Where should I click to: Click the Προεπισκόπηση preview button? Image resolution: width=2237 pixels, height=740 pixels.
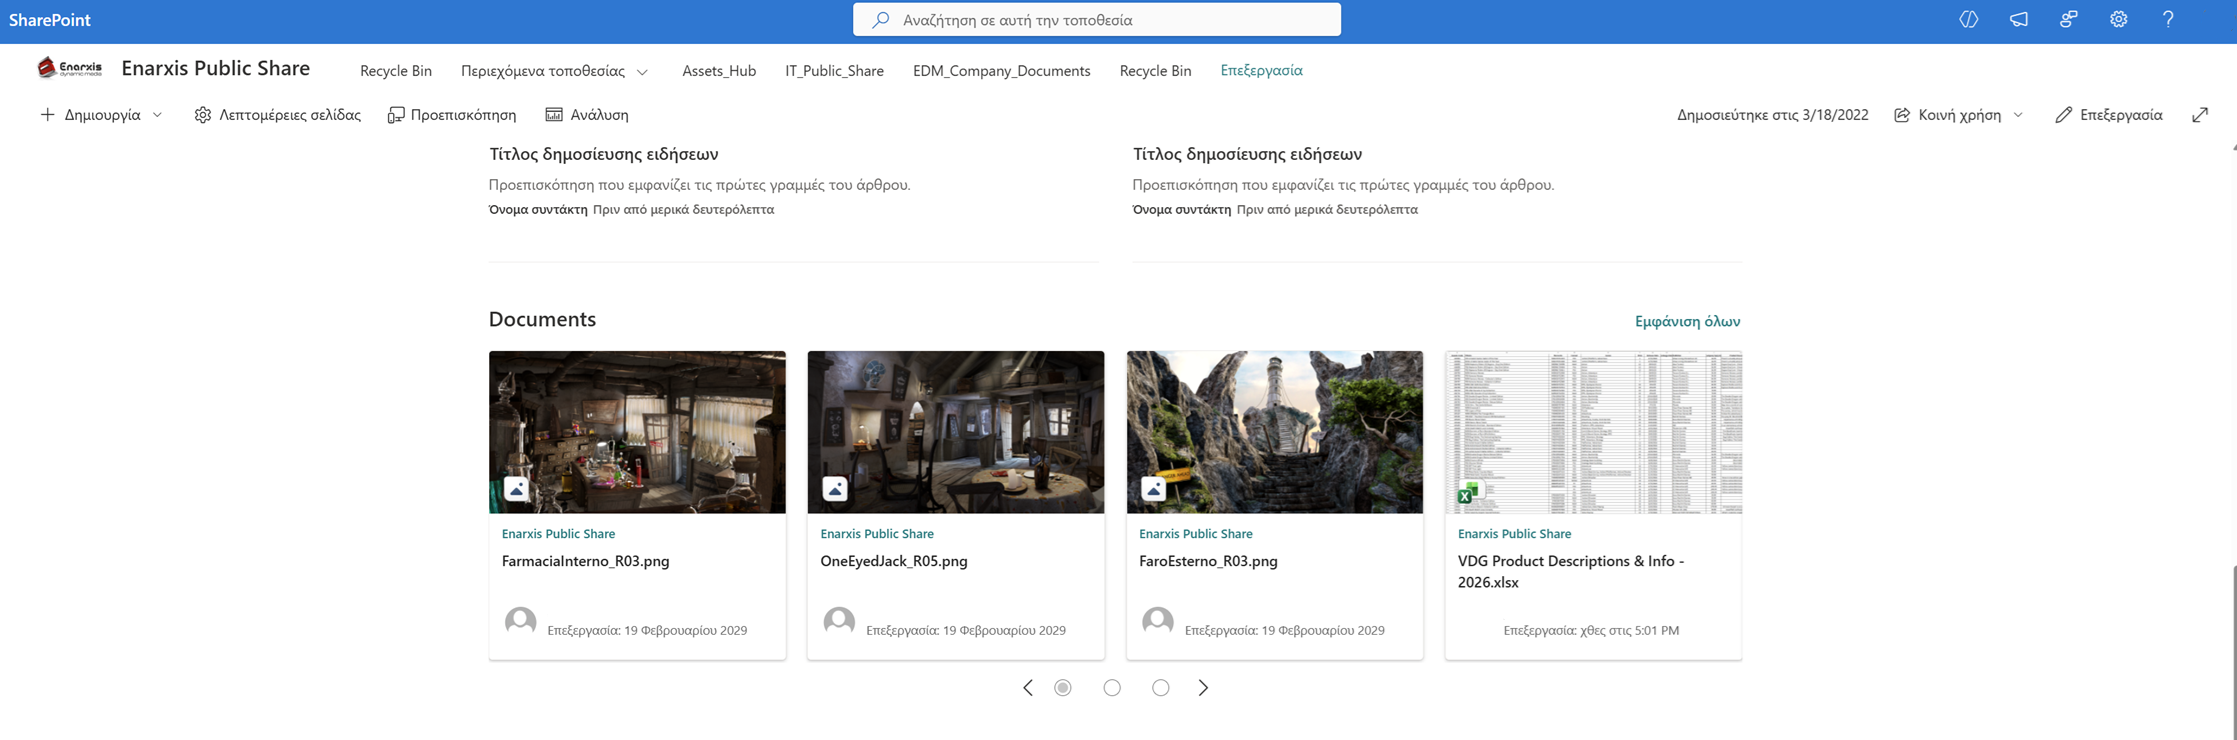click(452, 115)
